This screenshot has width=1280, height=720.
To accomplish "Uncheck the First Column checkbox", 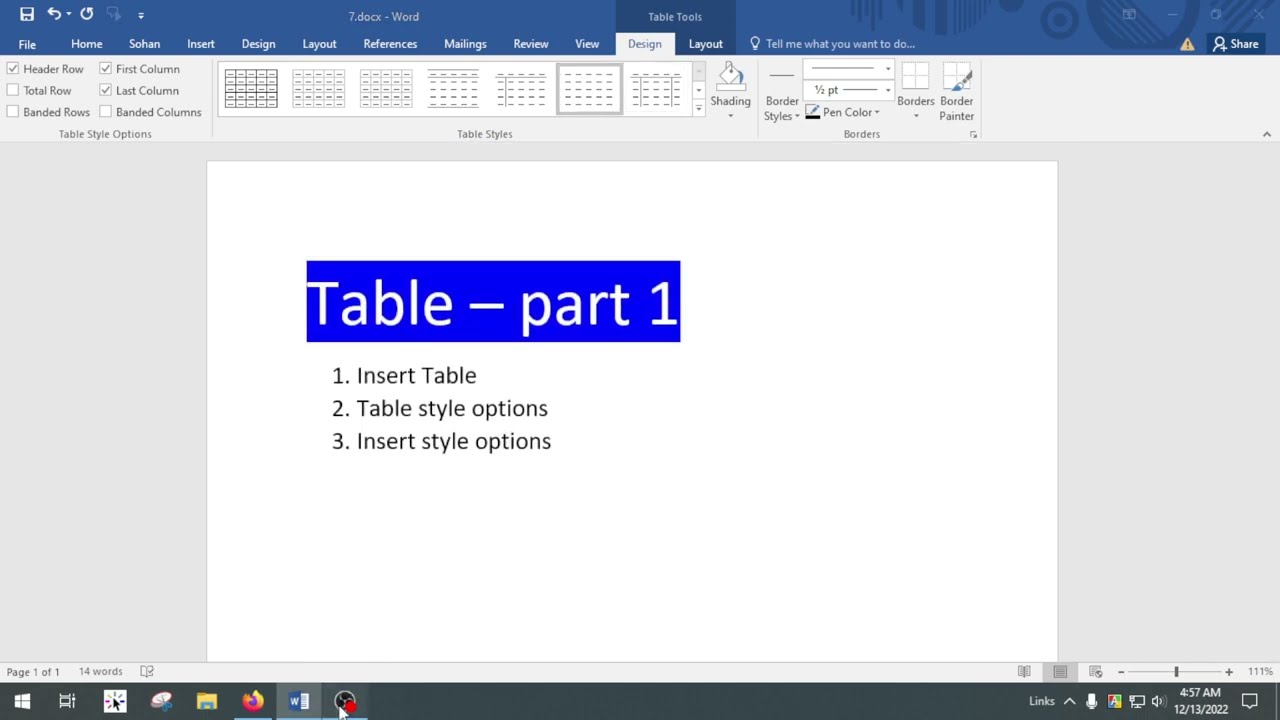I will (105, 69).
